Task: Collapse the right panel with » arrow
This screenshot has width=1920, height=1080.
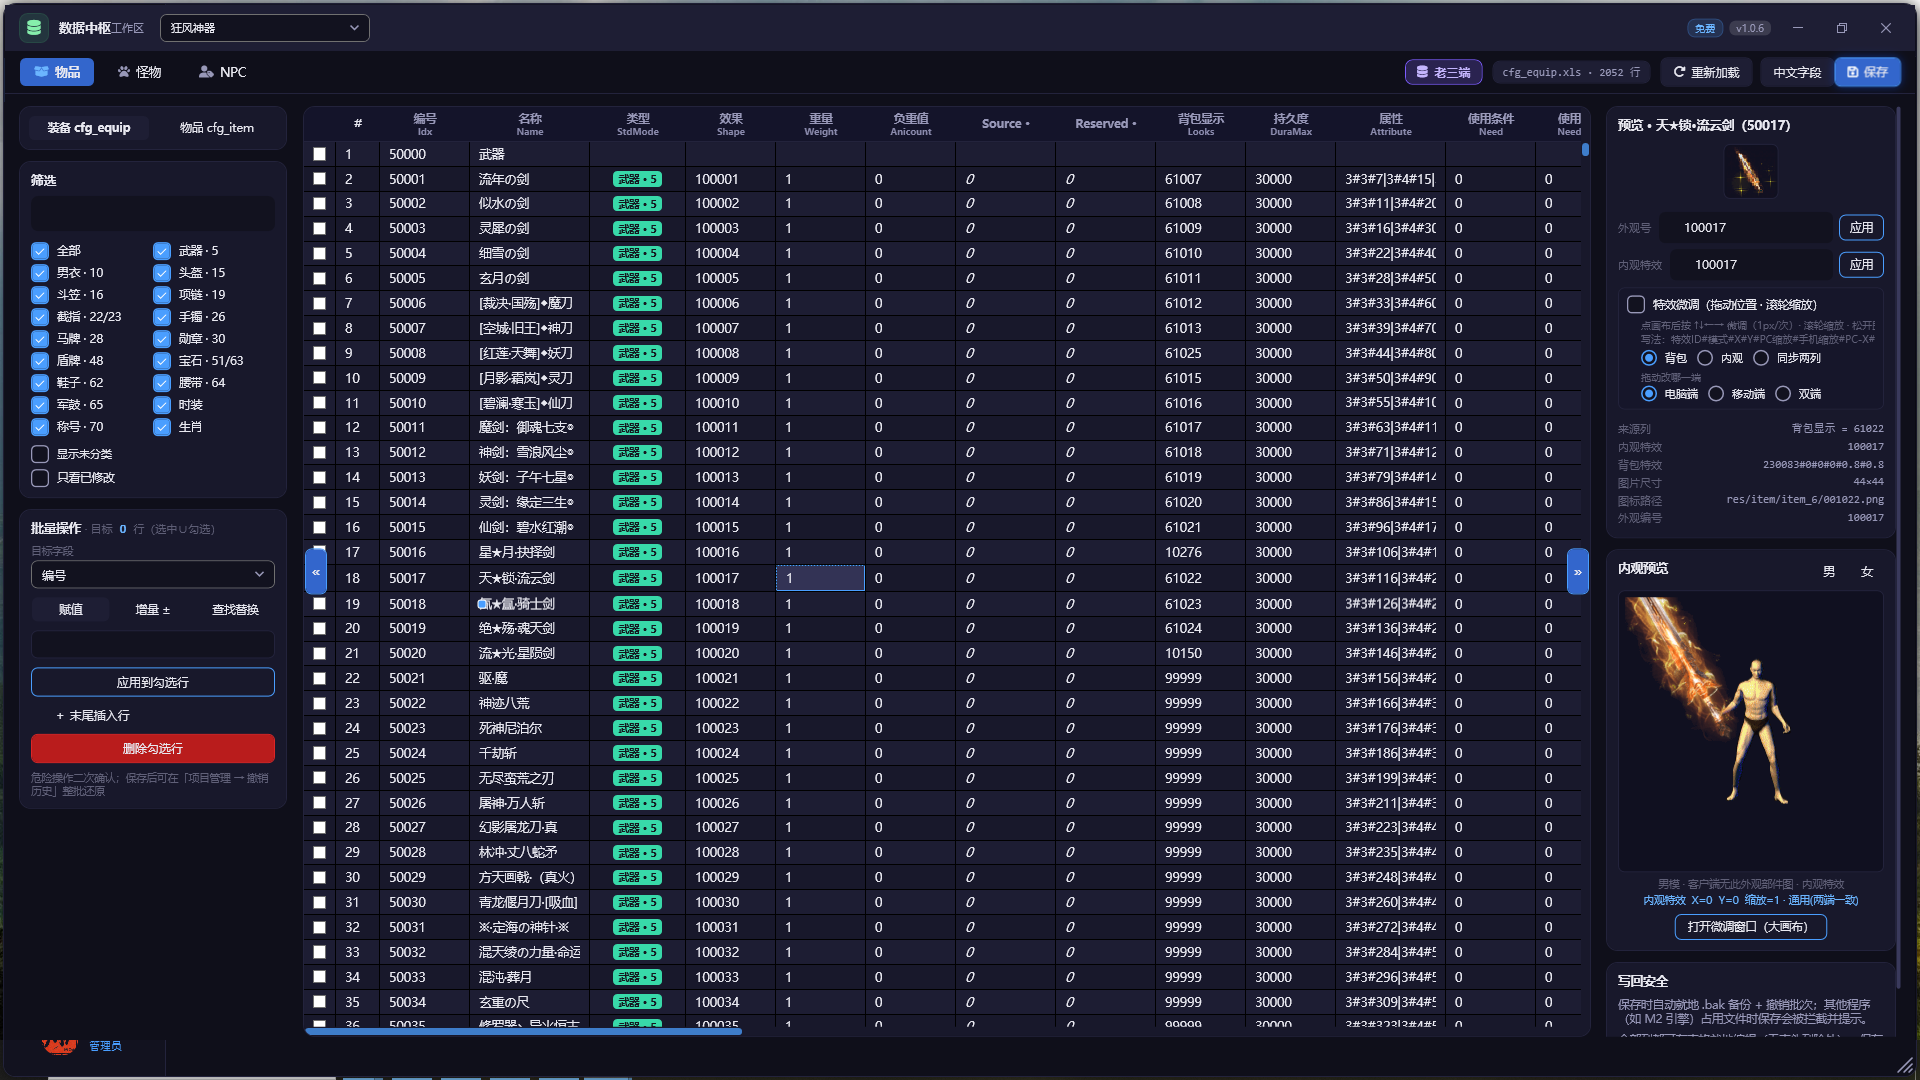Action: [x=1578, y=572]
